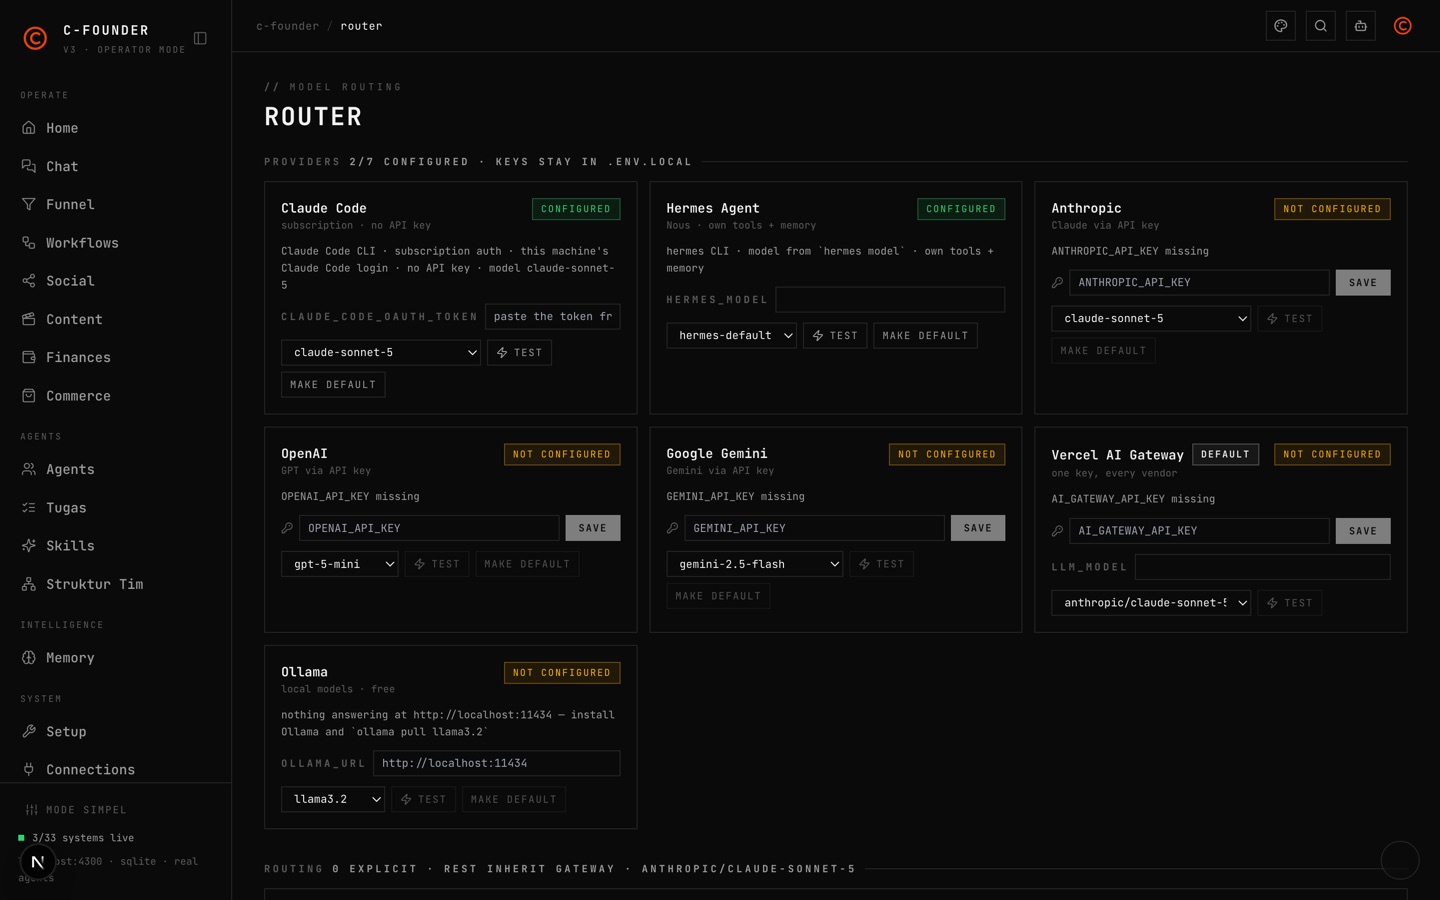
Task: Collapse sidebar using panel toggle icon
Action: pos(200,38)
